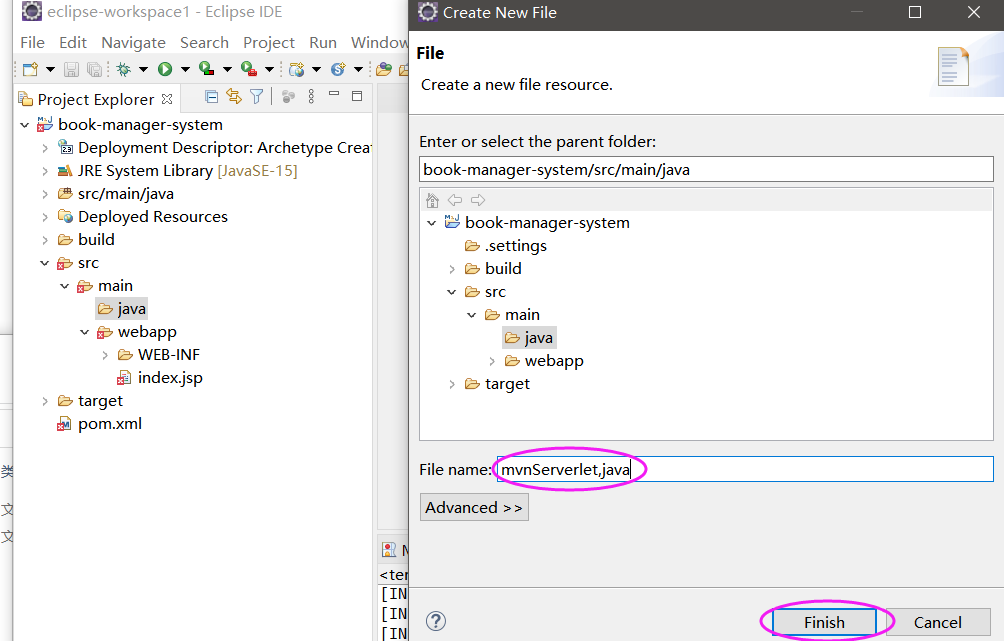1004x641 pixels.
Task: Expand webapp folder in dialog tree
Action: pyautogui.click(x=492, y=361)
